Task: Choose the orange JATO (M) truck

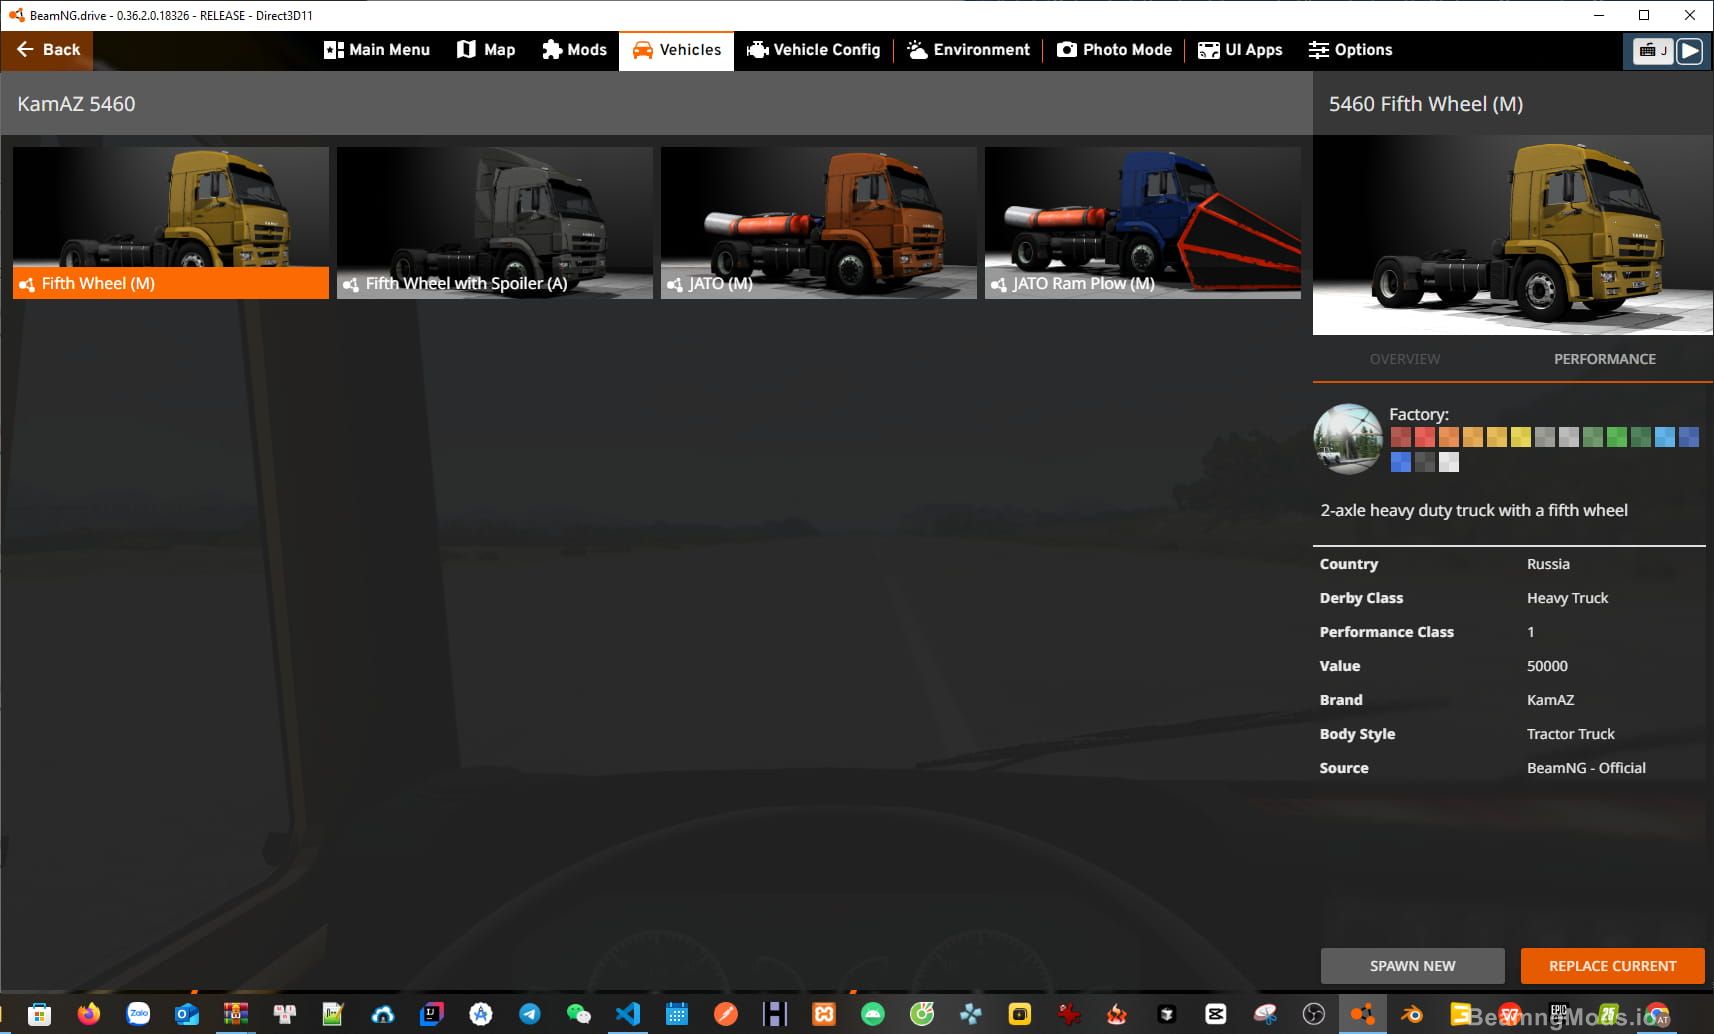Action: pos(819,223)
